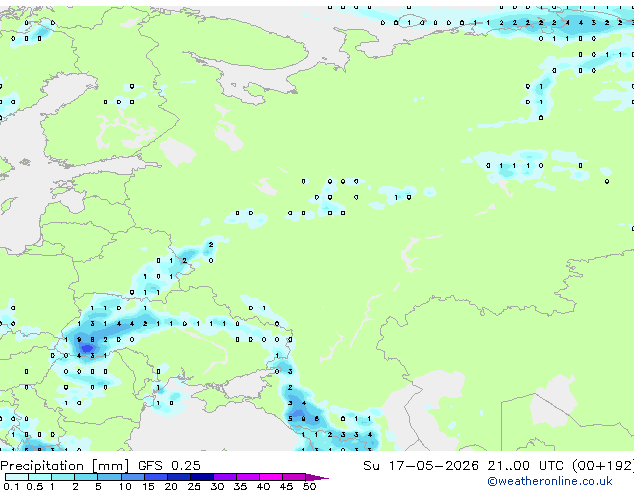Screen dimensions: 634x490
Task: Pick the legend swatch for 1–2 mm
Action: [x=63, y=477]
